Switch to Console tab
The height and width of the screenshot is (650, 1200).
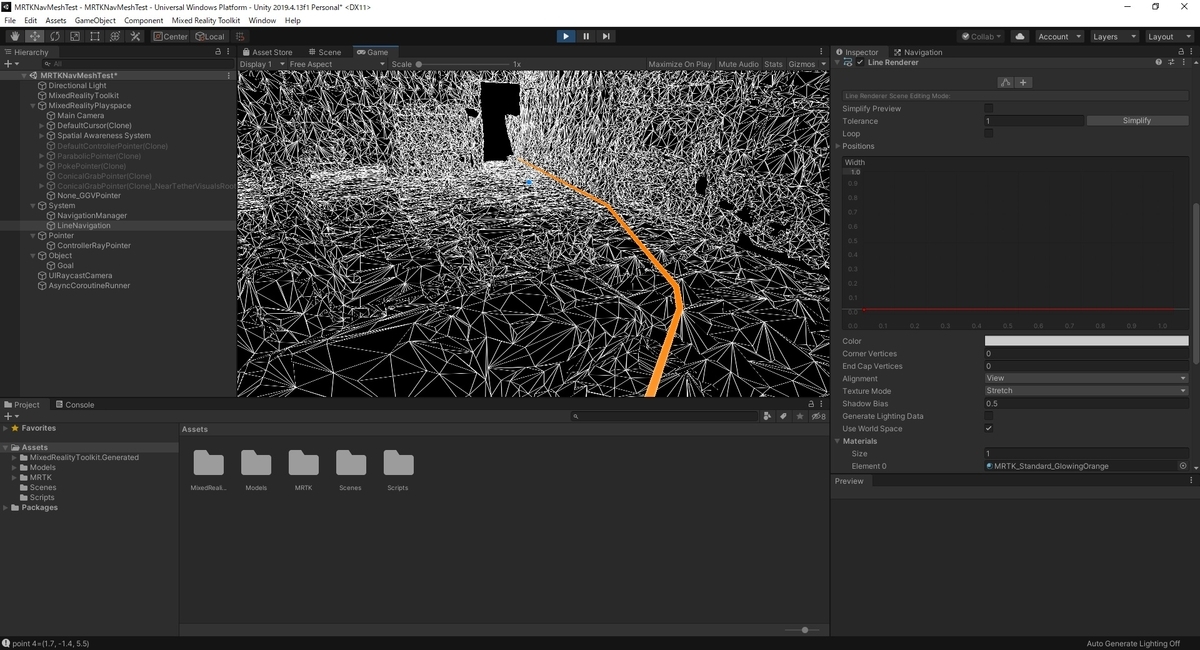tap(74, 405)
